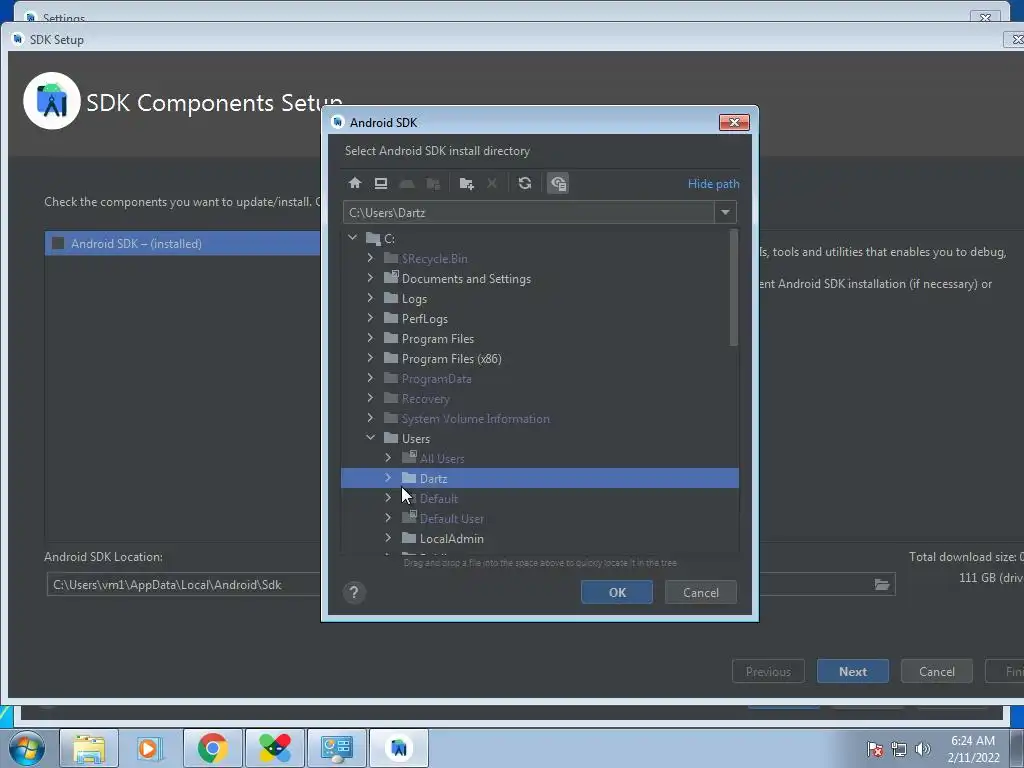
Task: Click the directory tree scrollbar
Action: pyautogui.click(x=733, y=287)
